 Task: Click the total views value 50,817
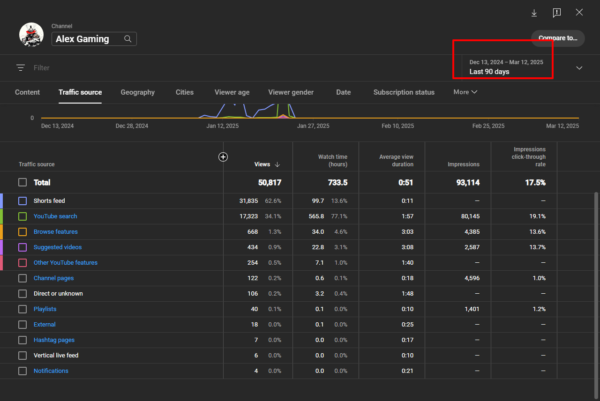click(269, 183)
